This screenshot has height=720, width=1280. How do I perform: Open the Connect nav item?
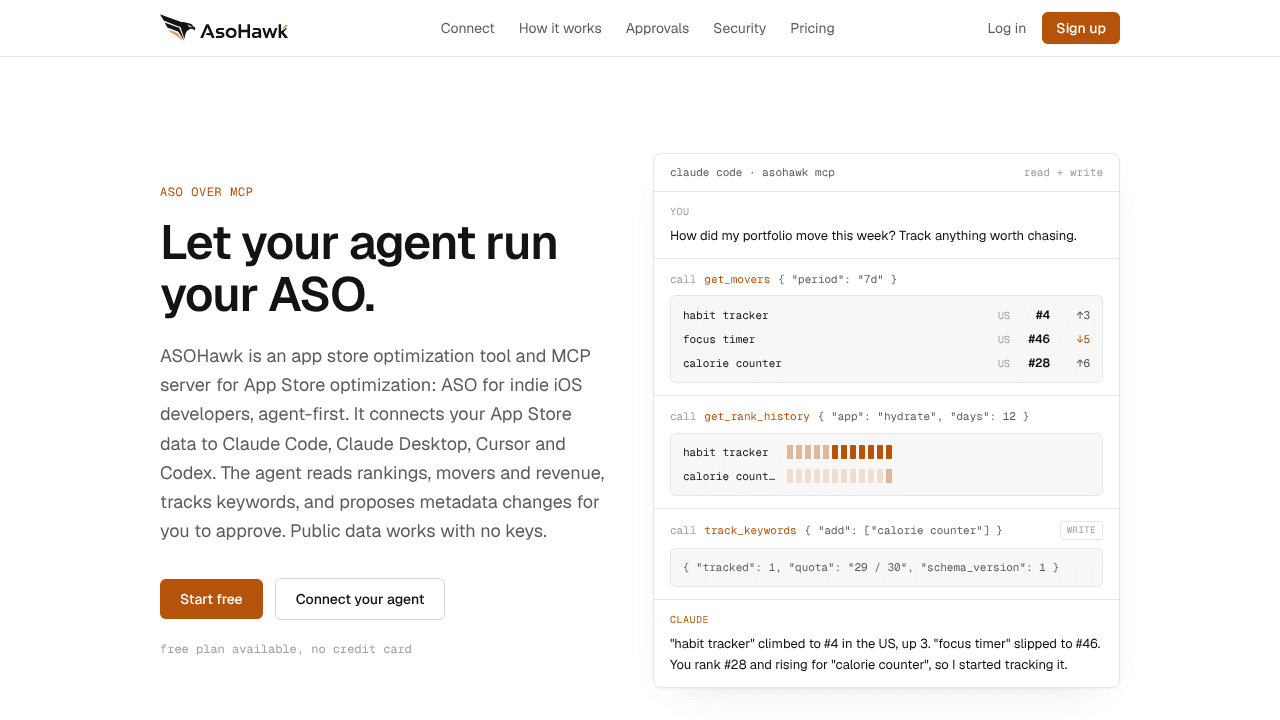point(467,28)
